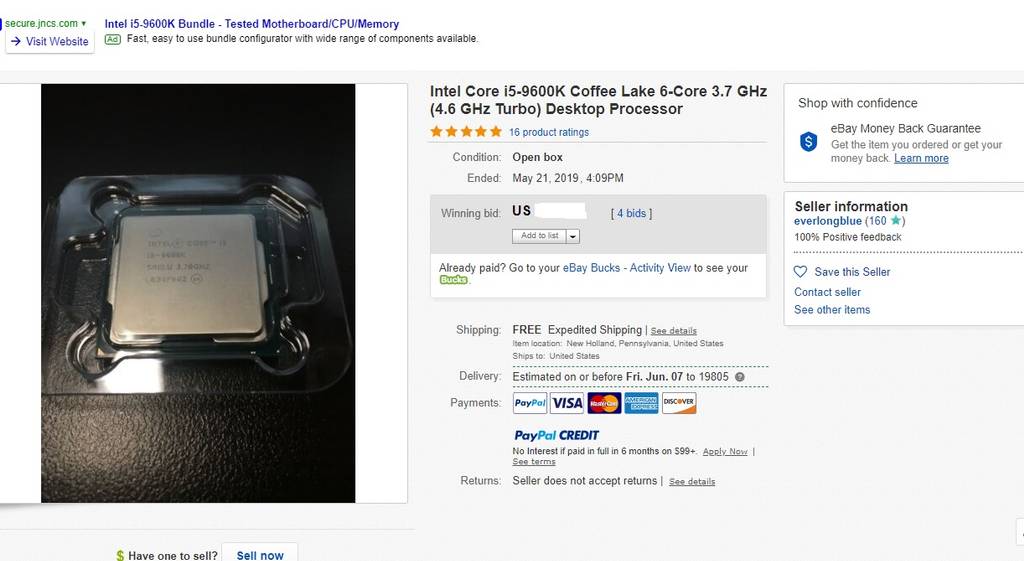This screenshot has height=561, width=1024.
Task: Enlarge the Intel processor product photo
Action: [198, 293]
